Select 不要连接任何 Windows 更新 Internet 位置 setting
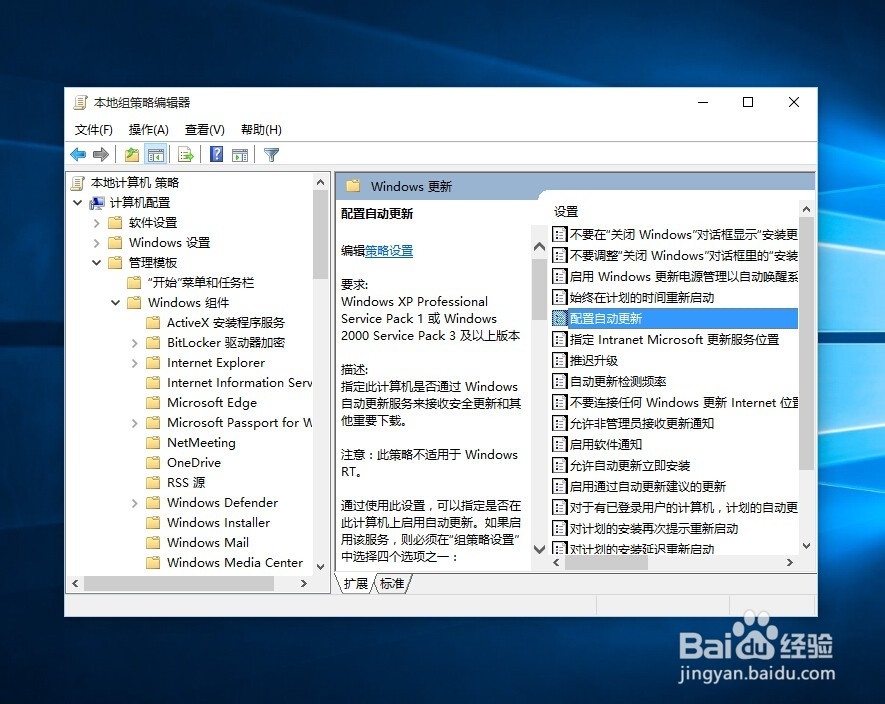Viewport: 885px width, 704px height. [x=684, y=403]
